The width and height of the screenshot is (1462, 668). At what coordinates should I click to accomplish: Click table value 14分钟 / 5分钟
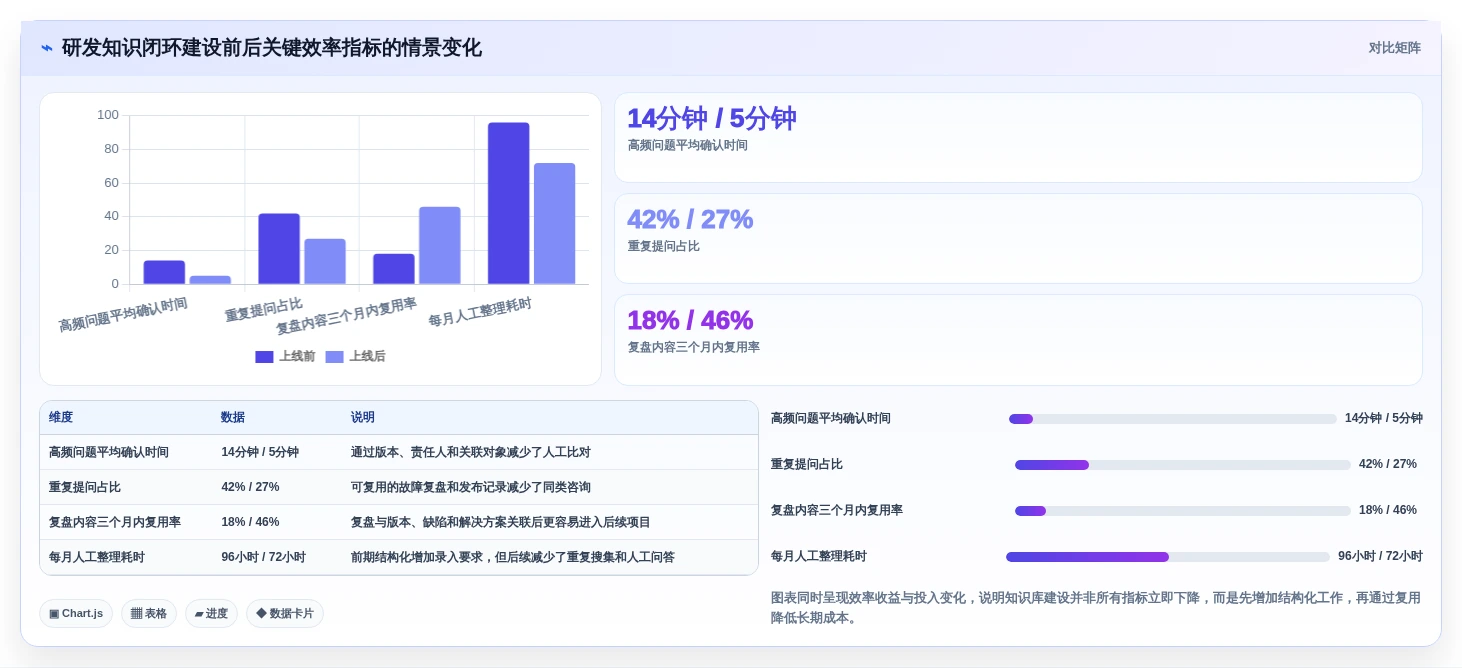(260, 453)
